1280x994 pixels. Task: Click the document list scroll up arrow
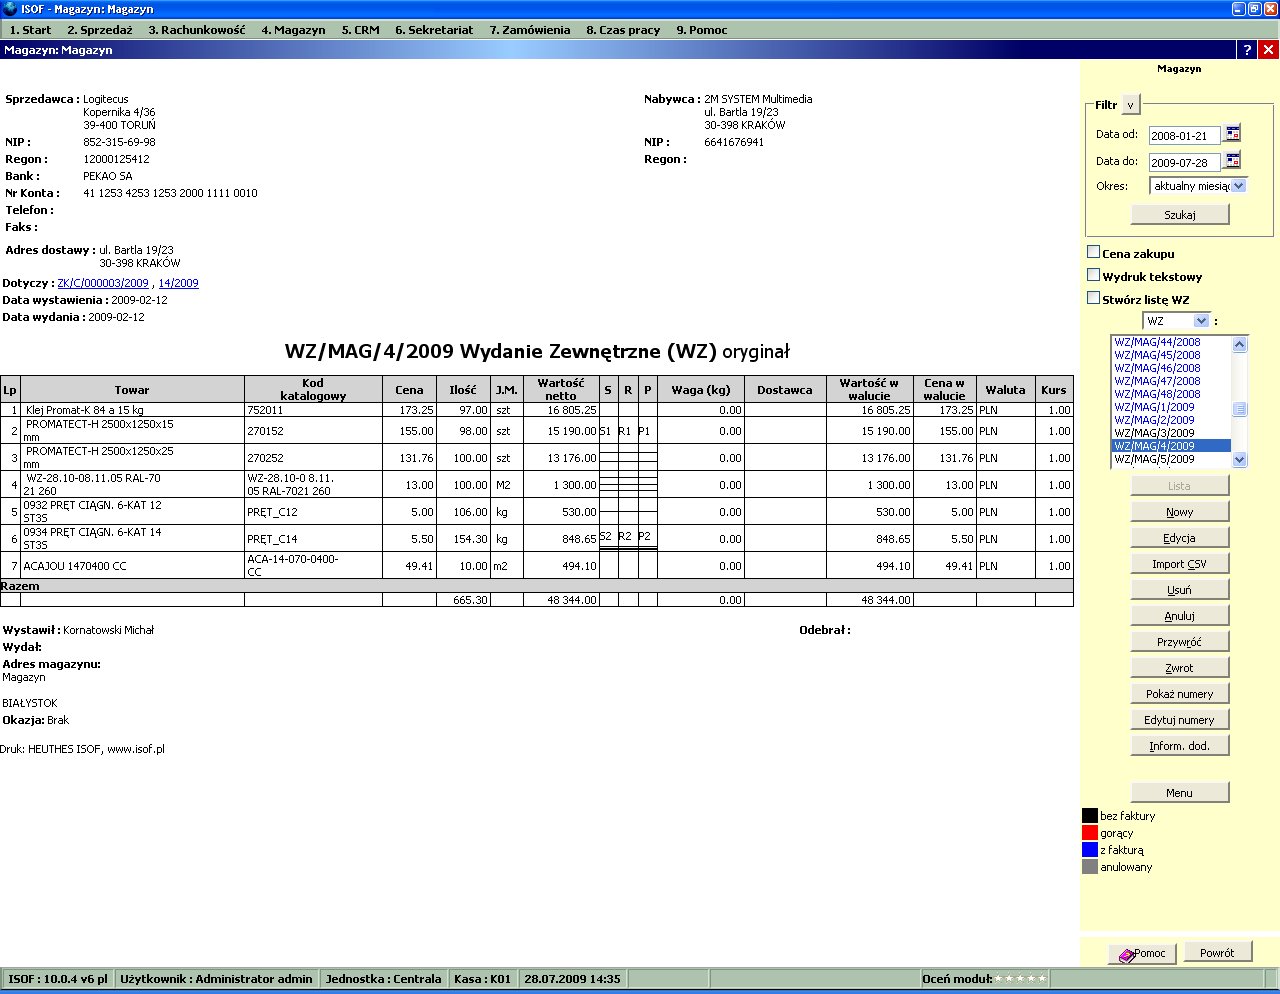click(x=1240, y=345)
